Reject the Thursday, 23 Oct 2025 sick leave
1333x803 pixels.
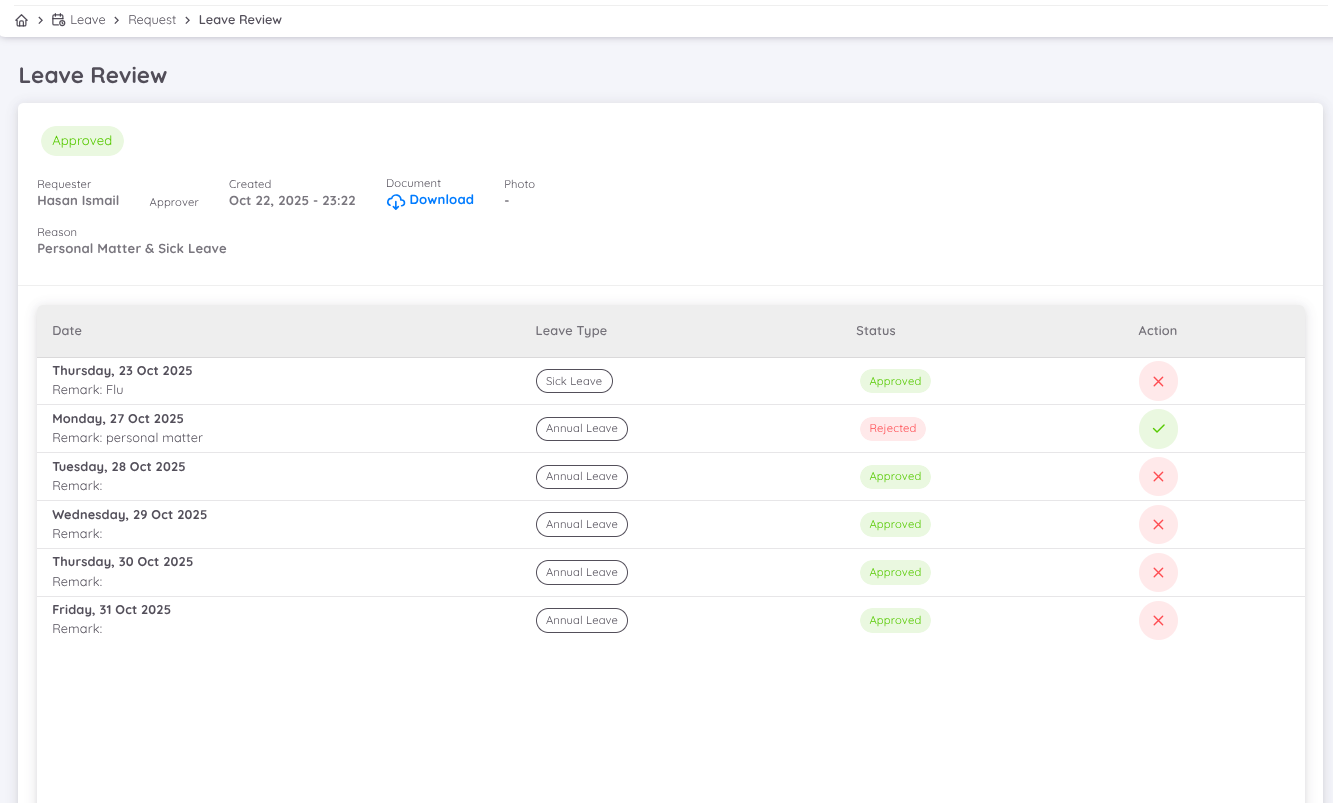[1158, 381]
